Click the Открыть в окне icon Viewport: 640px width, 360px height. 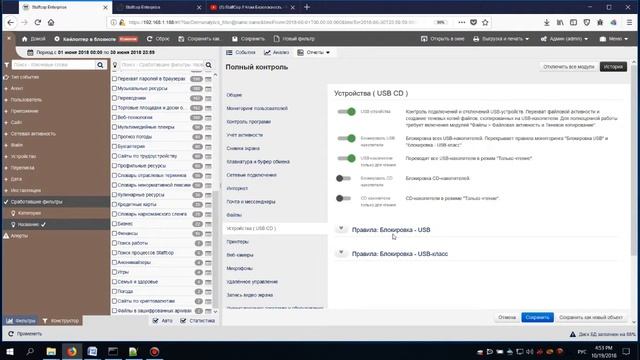(424, 39)
